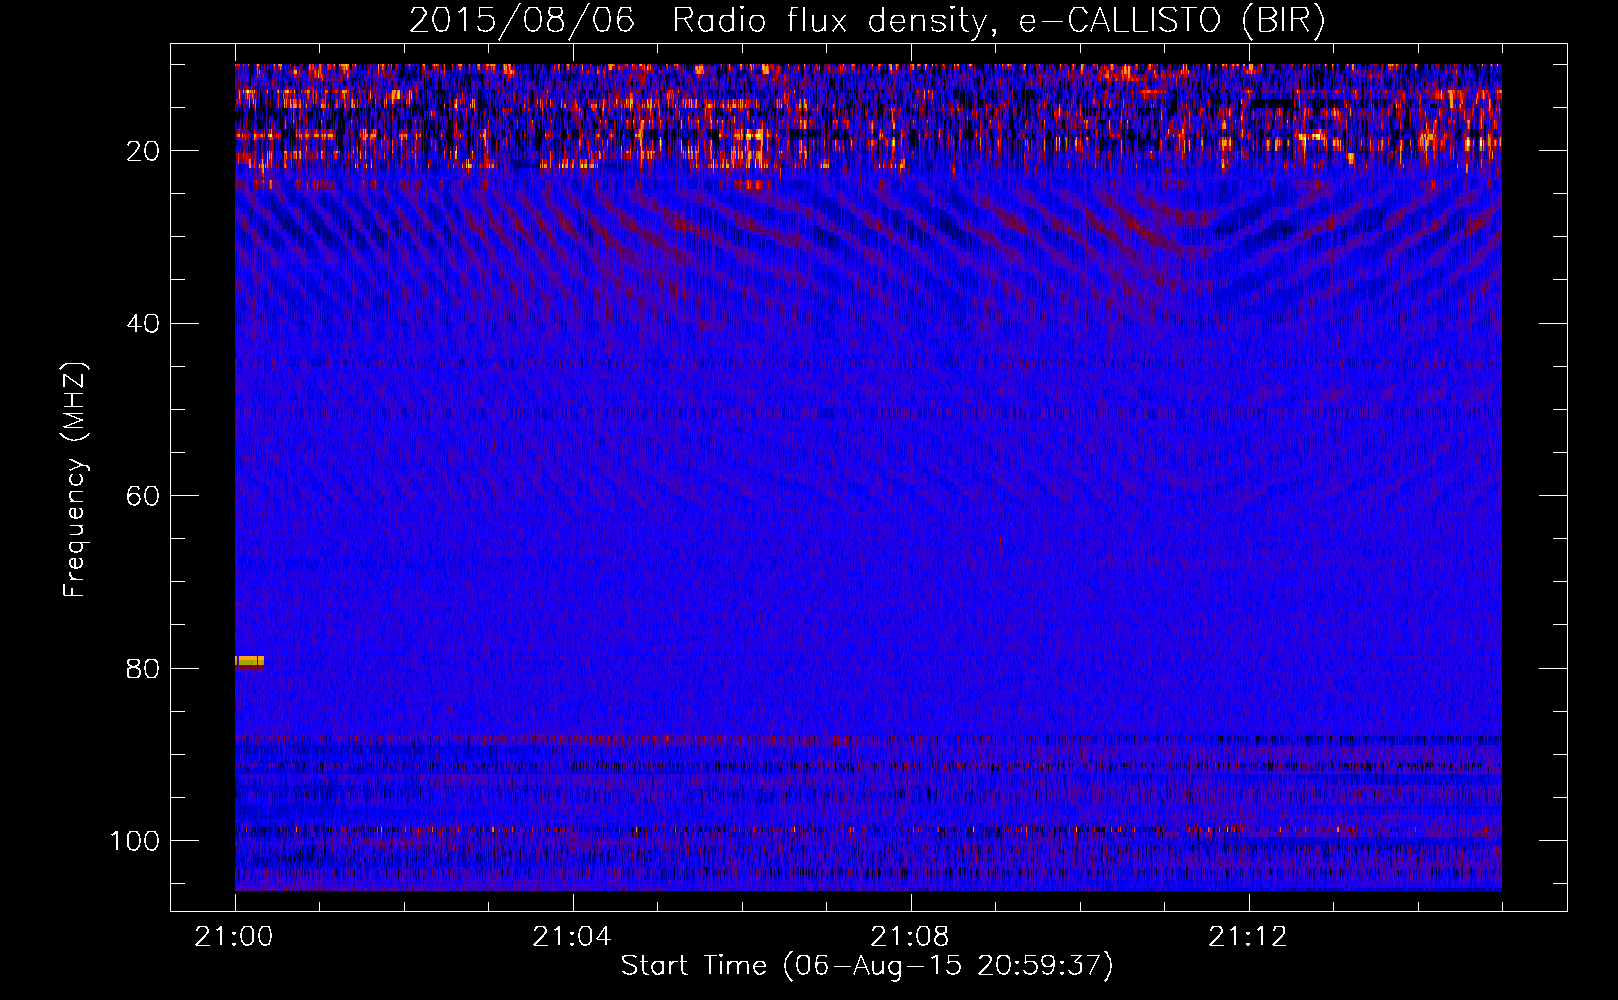Screen dimensions: 1618x1000
Task: Click the '40' frequency tick label
Action: tap(143, 324)
